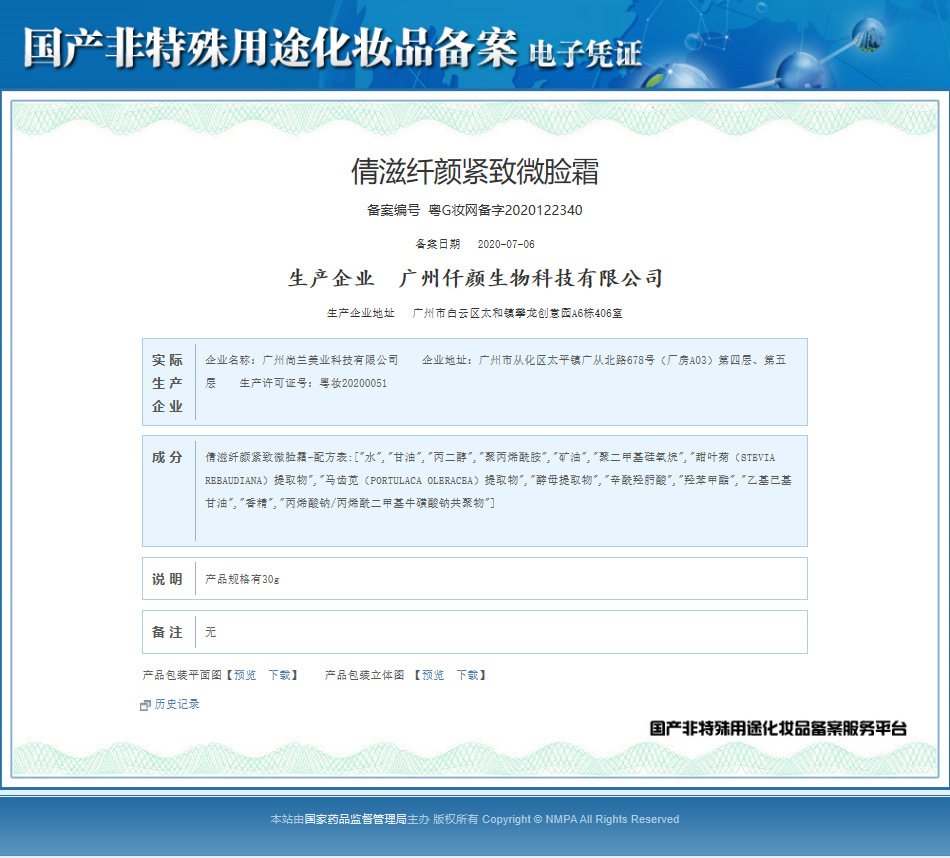Image resolution: width=950 pixels, height=858 pixels.
Task: Preview the 产品包装立体图 image
Action: [x=433, y=675]
